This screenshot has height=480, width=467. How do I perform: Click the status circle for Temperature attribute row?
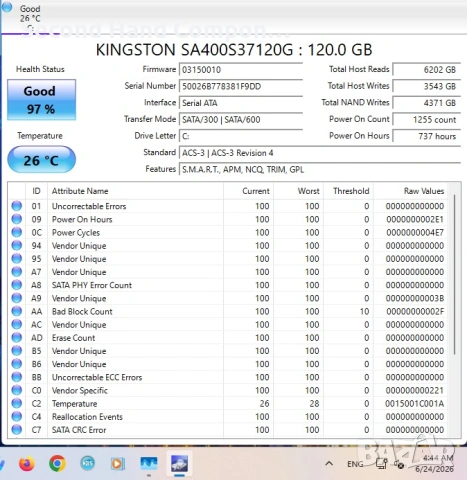[x=17, y=403]
